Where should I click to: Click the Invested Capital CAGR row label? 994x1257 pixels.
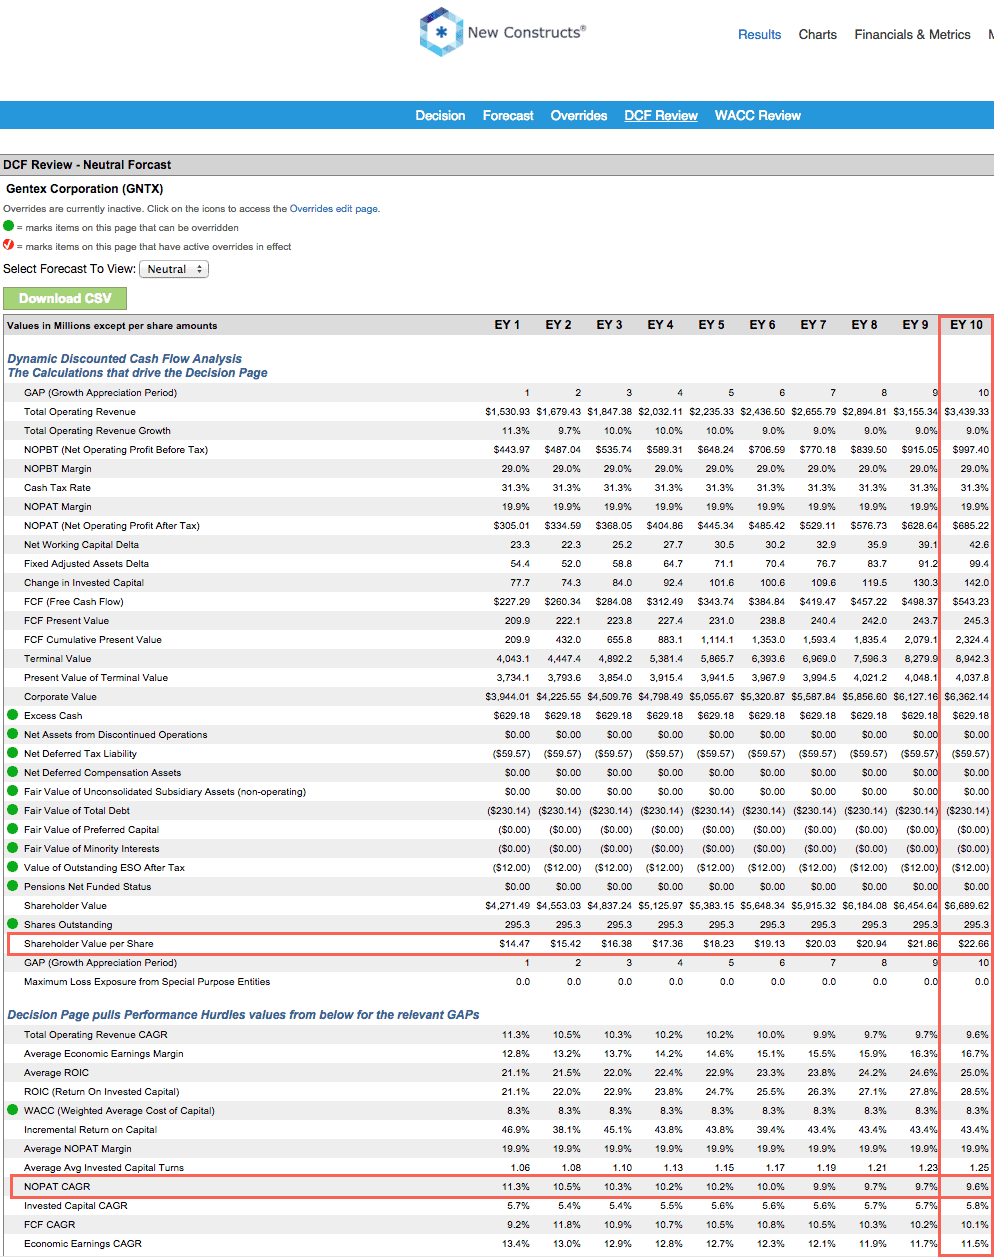[x=76, y=1205]
